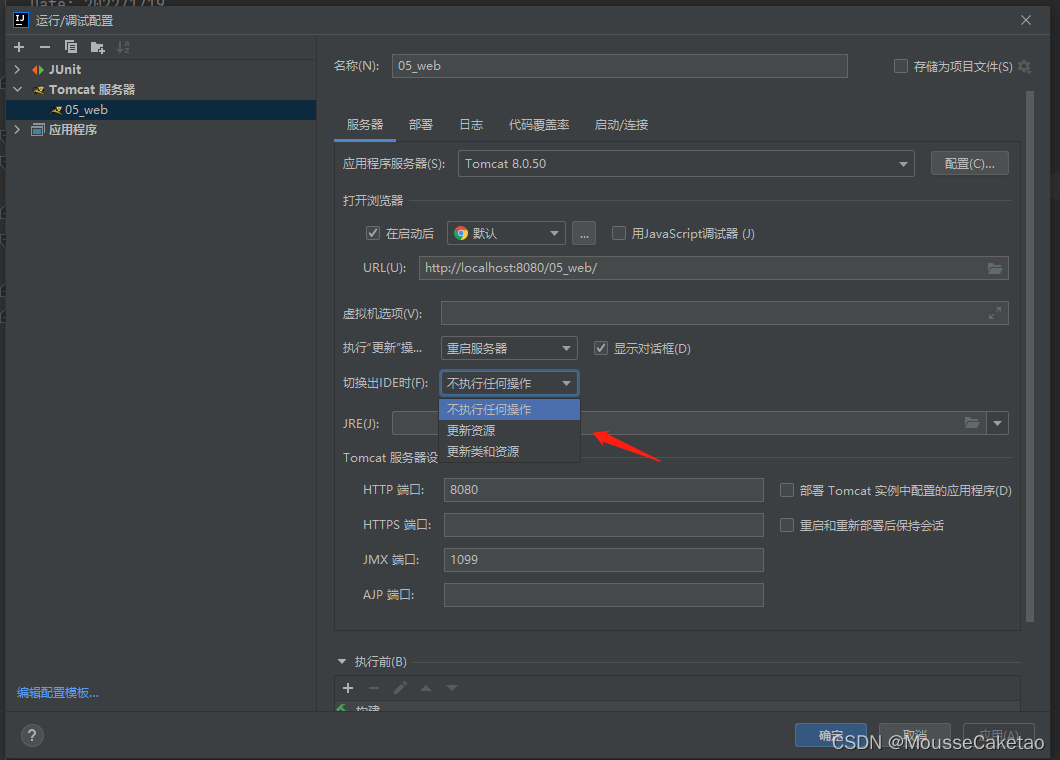Add a new run configuration
This screenshot has width=1060, height=760.
coord(19,47)
